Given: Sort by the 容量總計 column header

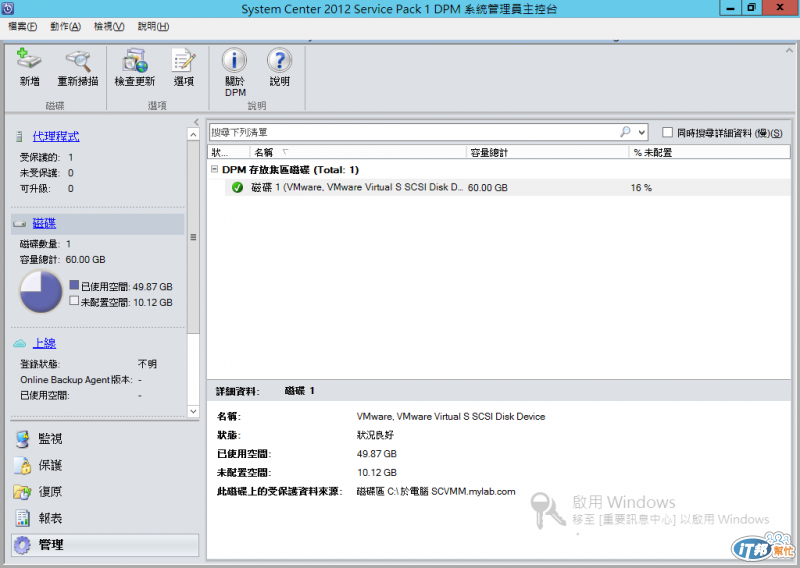Looking at the screenshot, I should (x=547, y=152).
